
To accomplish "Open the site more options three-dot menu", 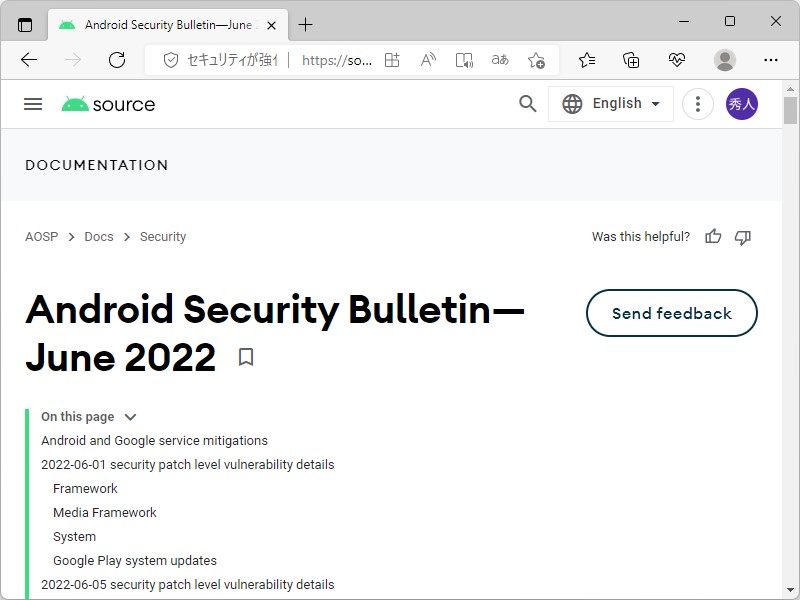I will tap(698, 103).
